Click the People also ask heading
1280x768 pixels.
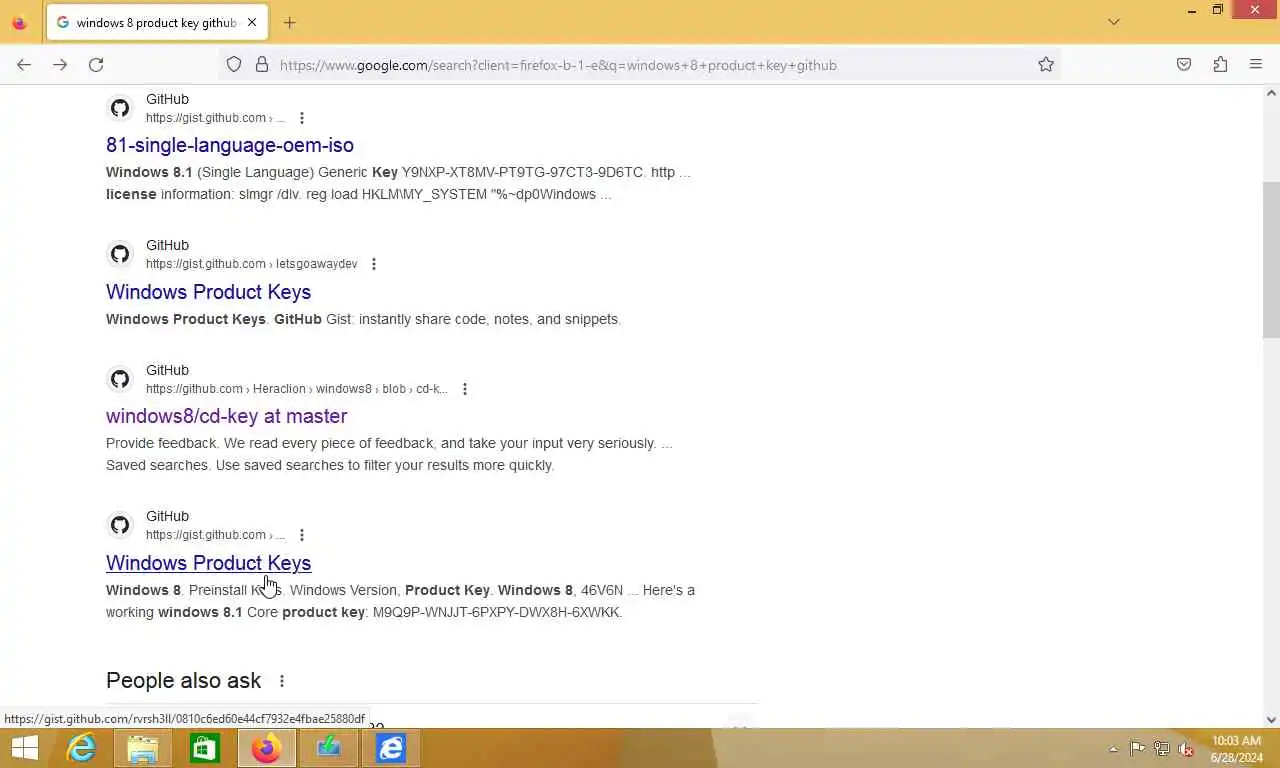click(x=183, y=680)
